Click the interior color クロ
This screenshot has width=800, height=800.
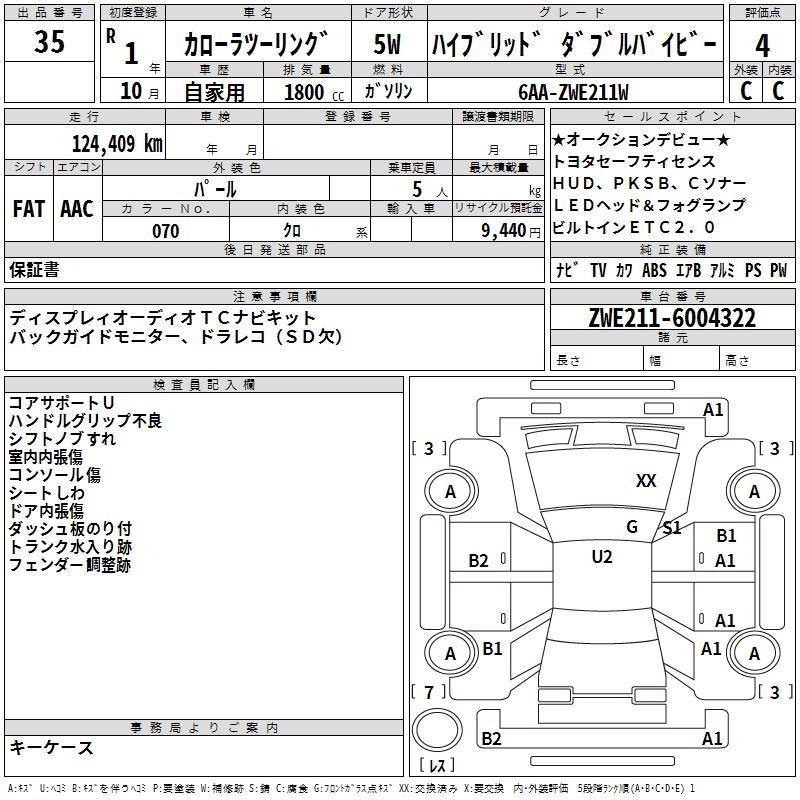coord(292,231)
